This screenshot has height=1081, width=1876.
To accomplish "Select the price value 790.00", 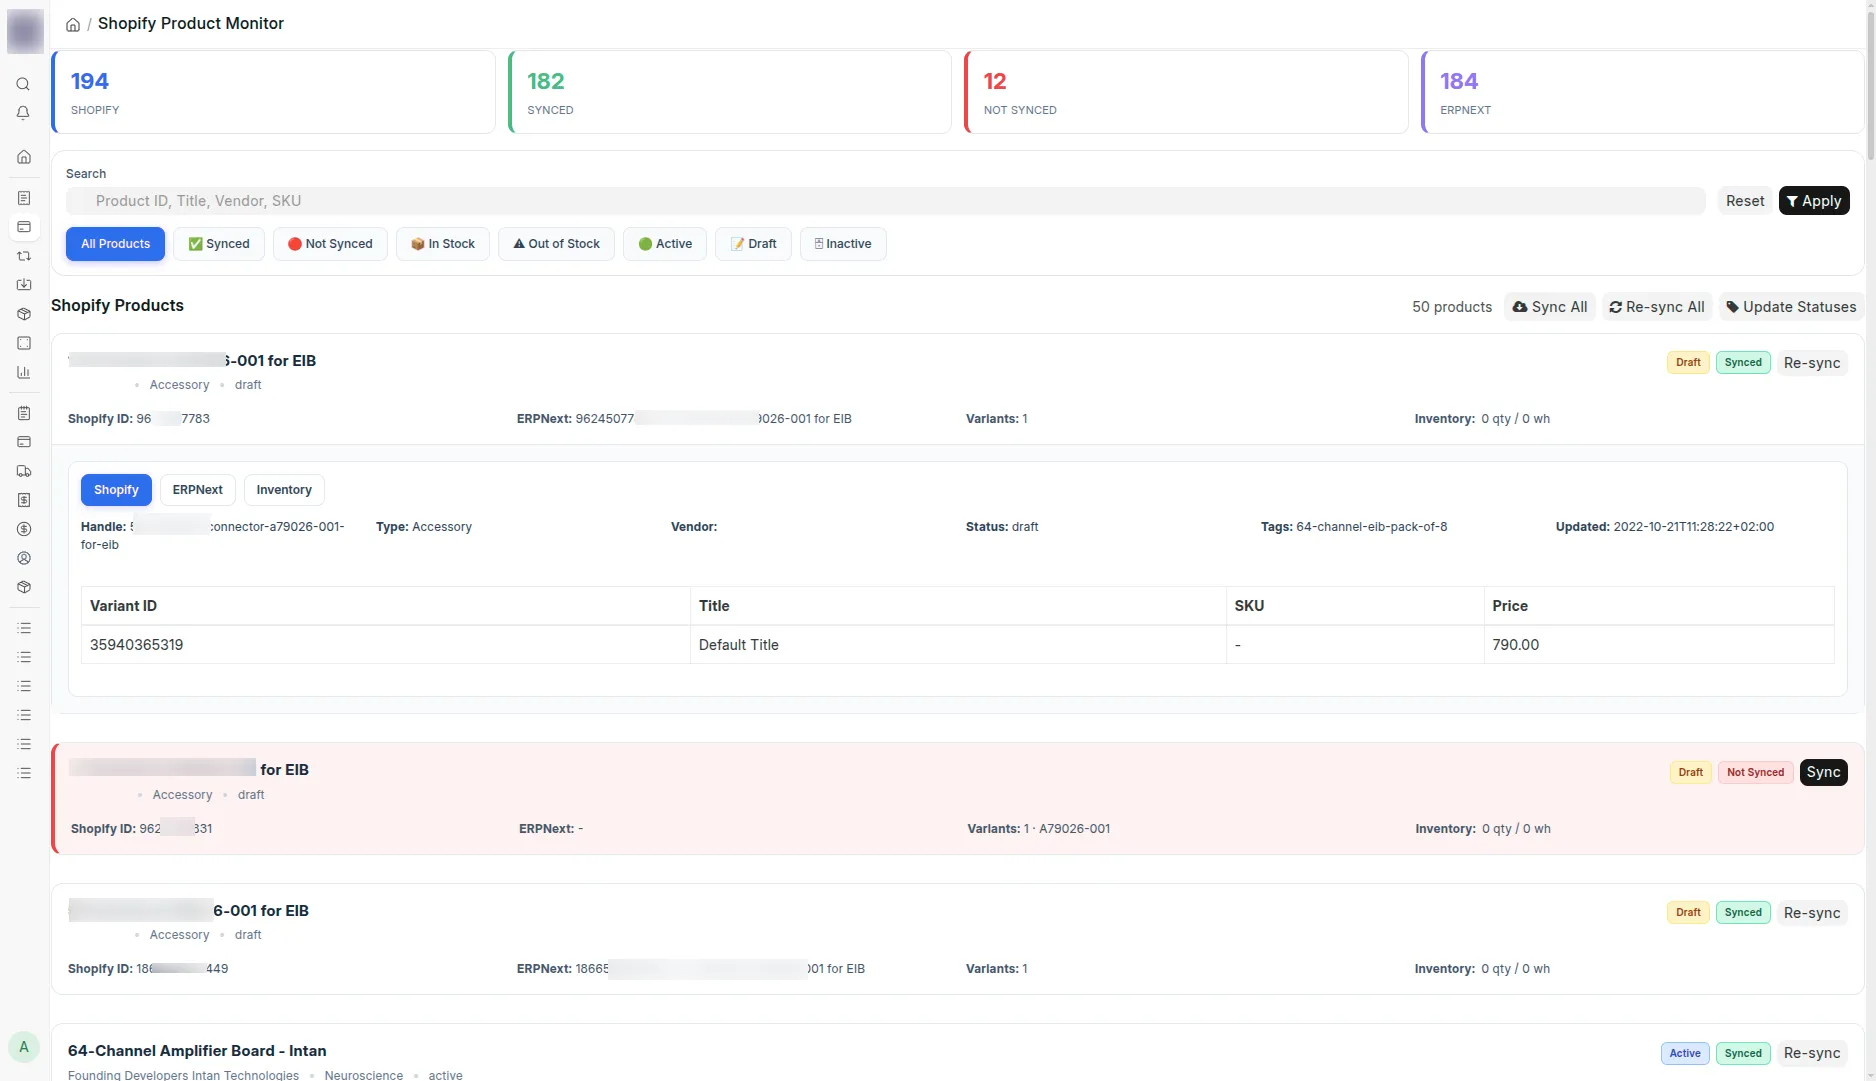I will click(x=1516, y=645).
